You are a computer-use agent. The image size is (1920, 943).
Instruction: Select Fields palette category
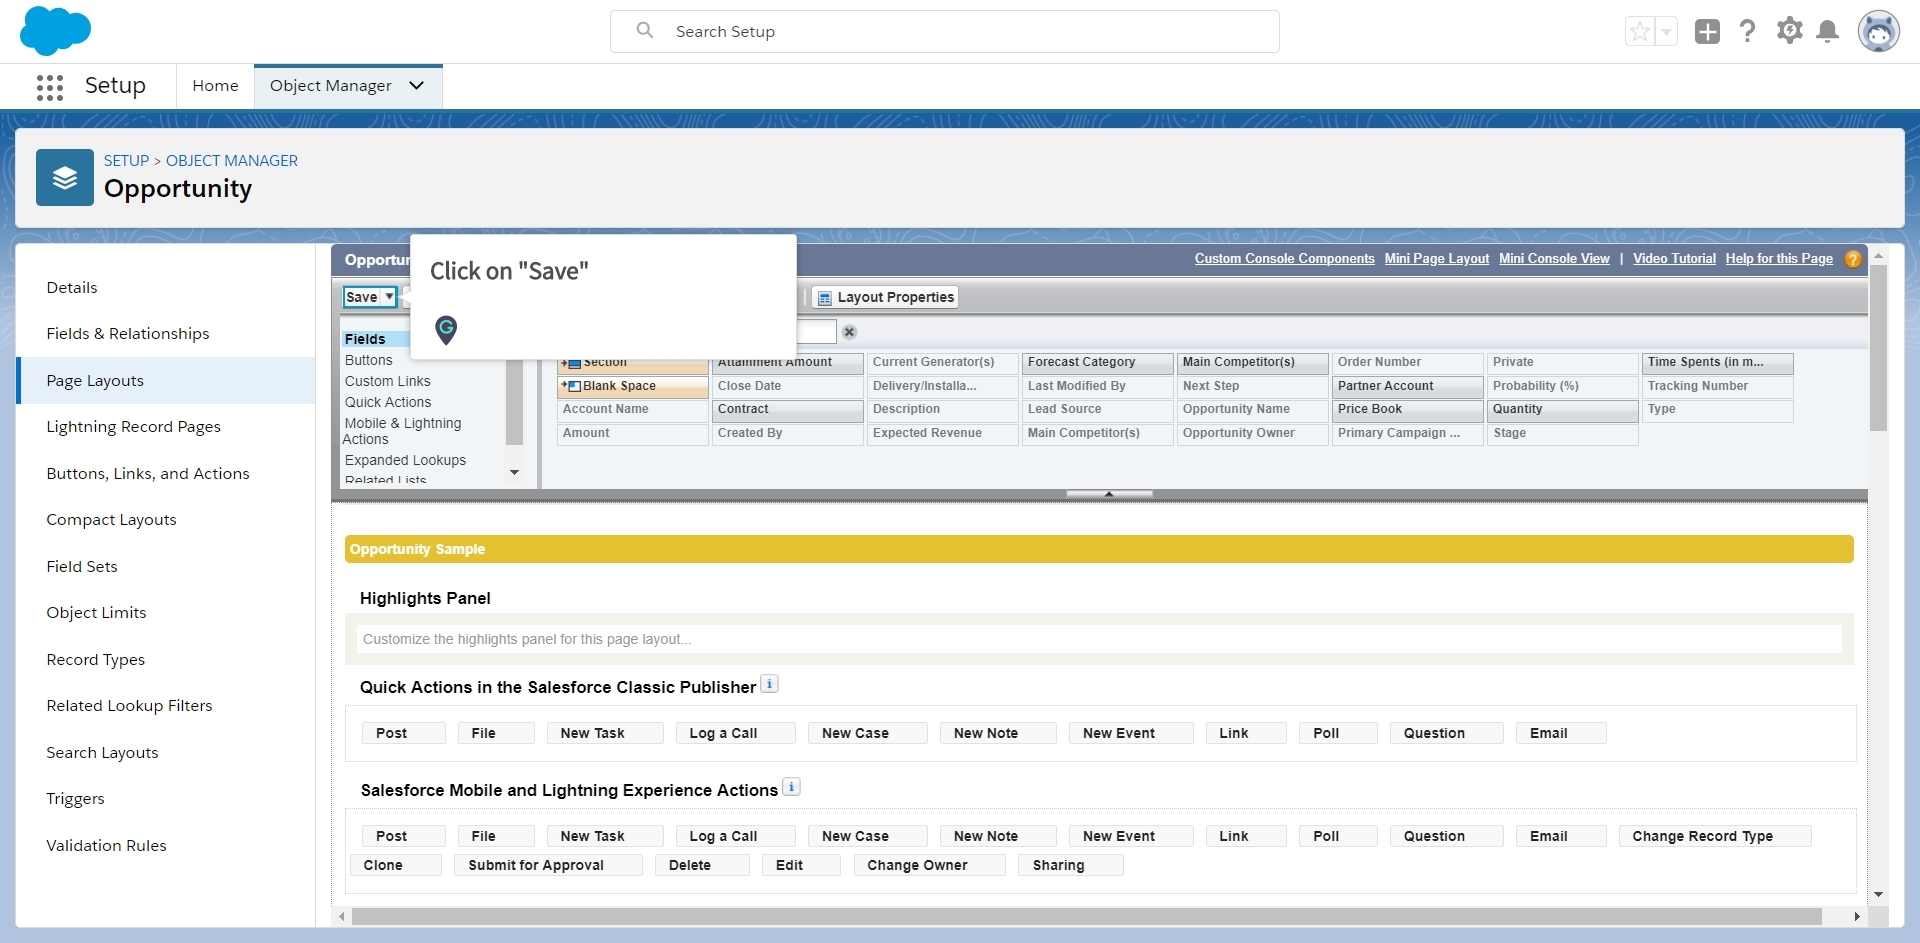pyautogui.click(x=365, y=340)
